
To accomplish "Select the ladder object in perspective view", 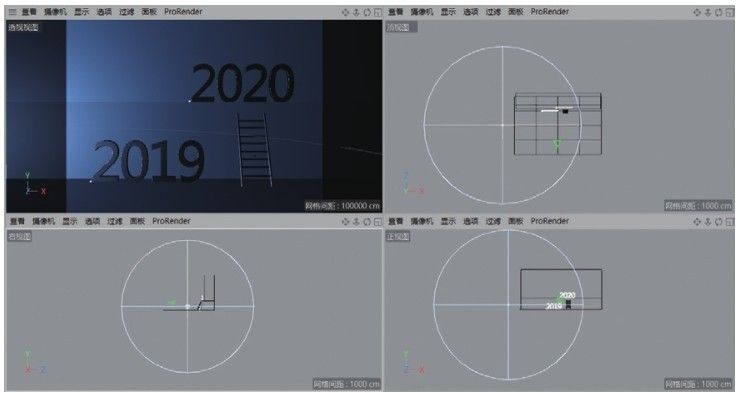I will coord(255,150).
